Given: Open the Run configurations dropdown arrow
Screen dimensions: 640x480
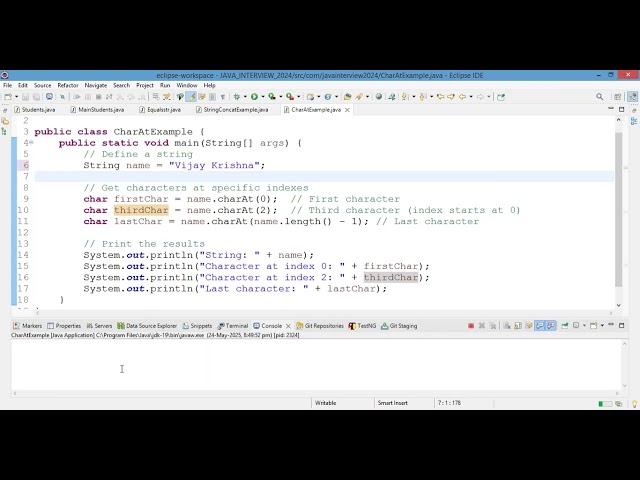Looking at the screenshot, I should 263,97.
